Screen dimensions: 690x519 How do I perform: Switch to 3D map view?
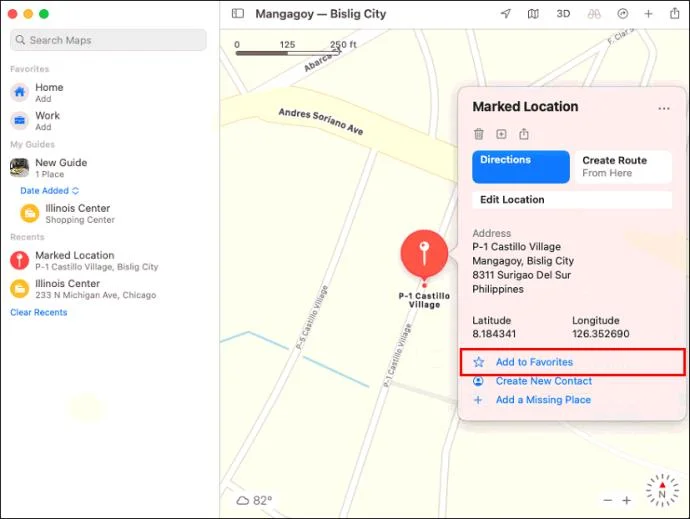pos(563,14)
